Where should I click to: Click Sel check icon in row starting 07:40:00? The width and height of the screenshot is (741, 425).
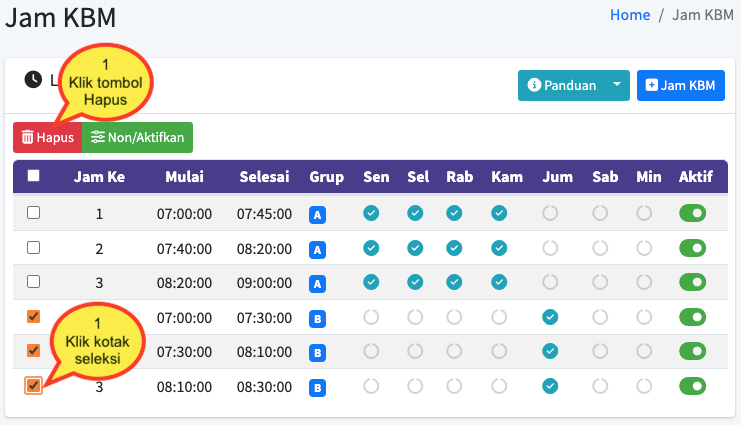[x=415, y=248]
